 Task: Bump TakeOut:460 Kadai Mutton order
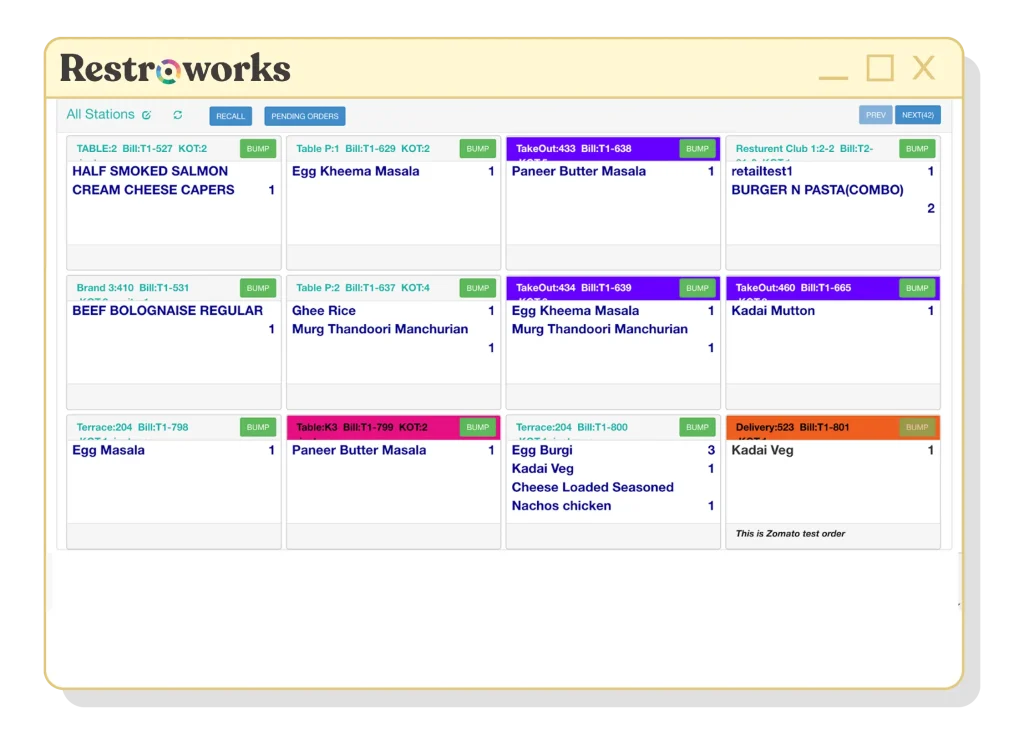click(916, 287)
